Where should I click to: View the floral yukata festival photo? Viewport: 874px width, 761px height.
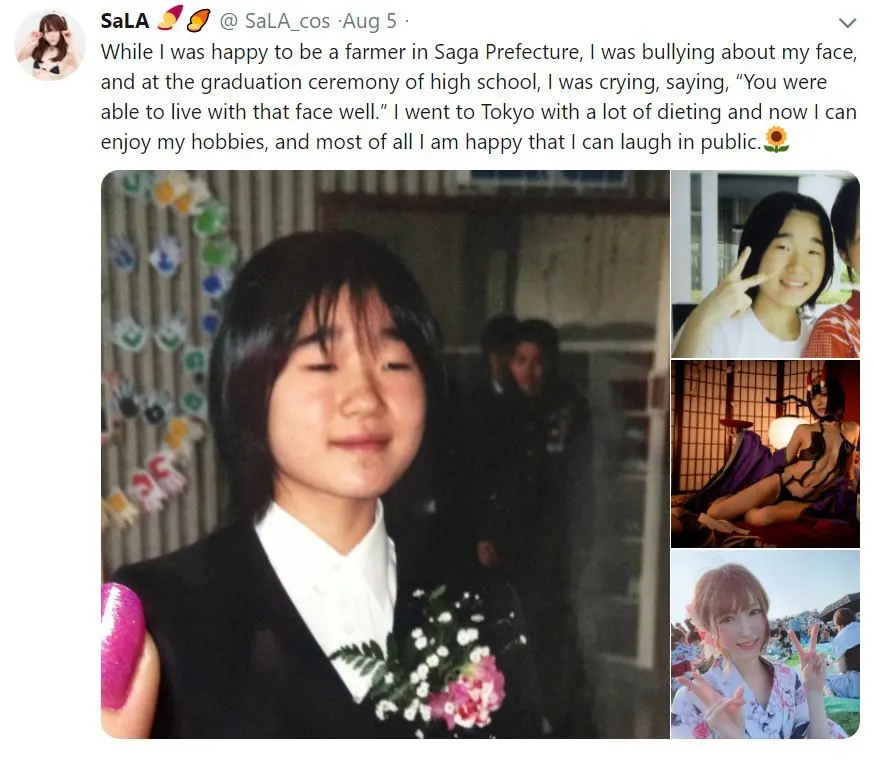click(765, 644)
